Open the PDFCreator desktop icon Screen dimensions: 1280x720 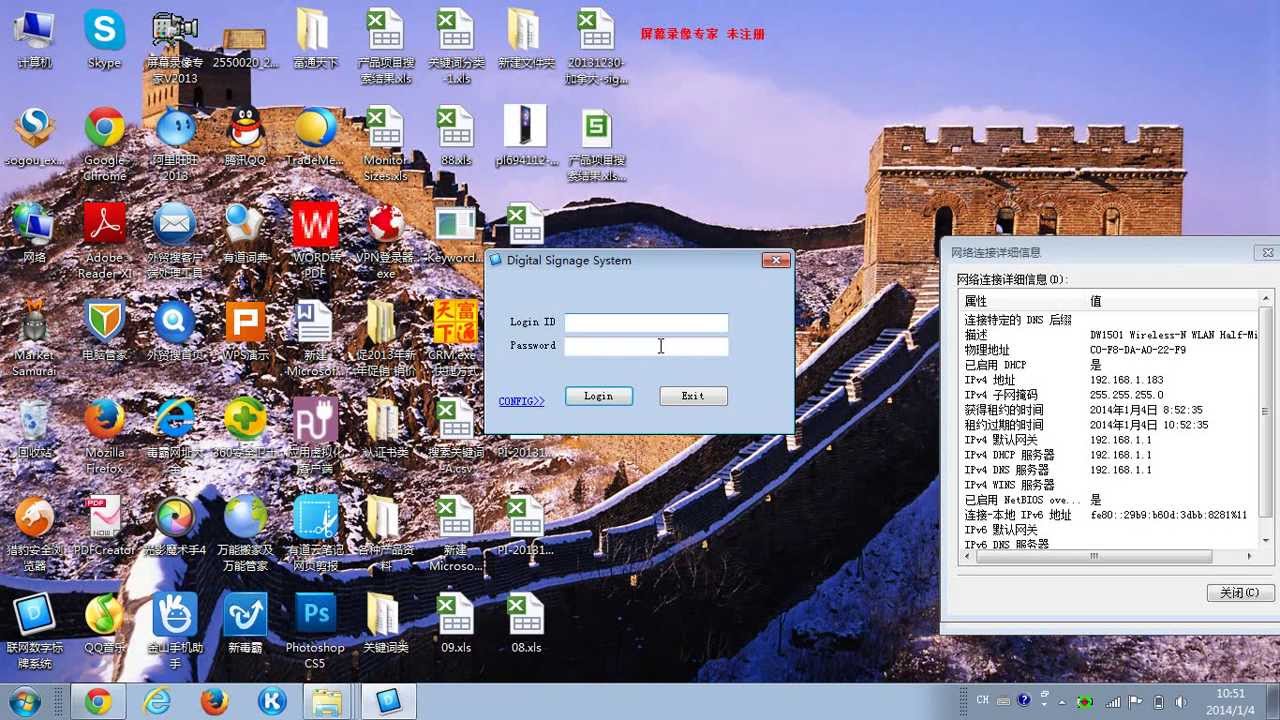[x=104, y=525]
